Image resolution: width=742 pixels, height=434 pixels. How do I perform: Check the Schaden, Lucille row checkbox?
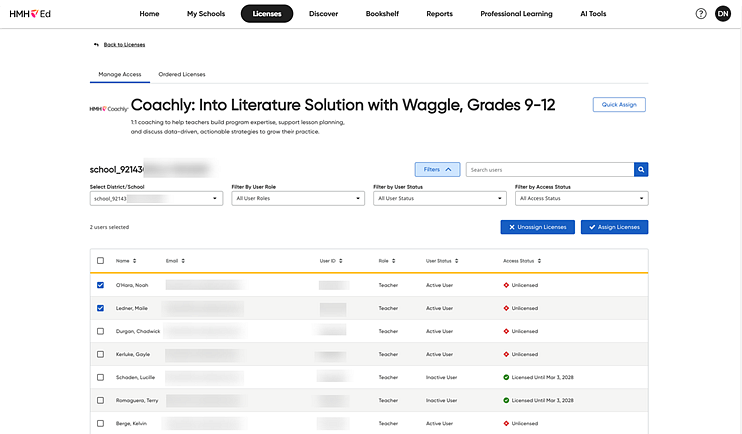100,377
